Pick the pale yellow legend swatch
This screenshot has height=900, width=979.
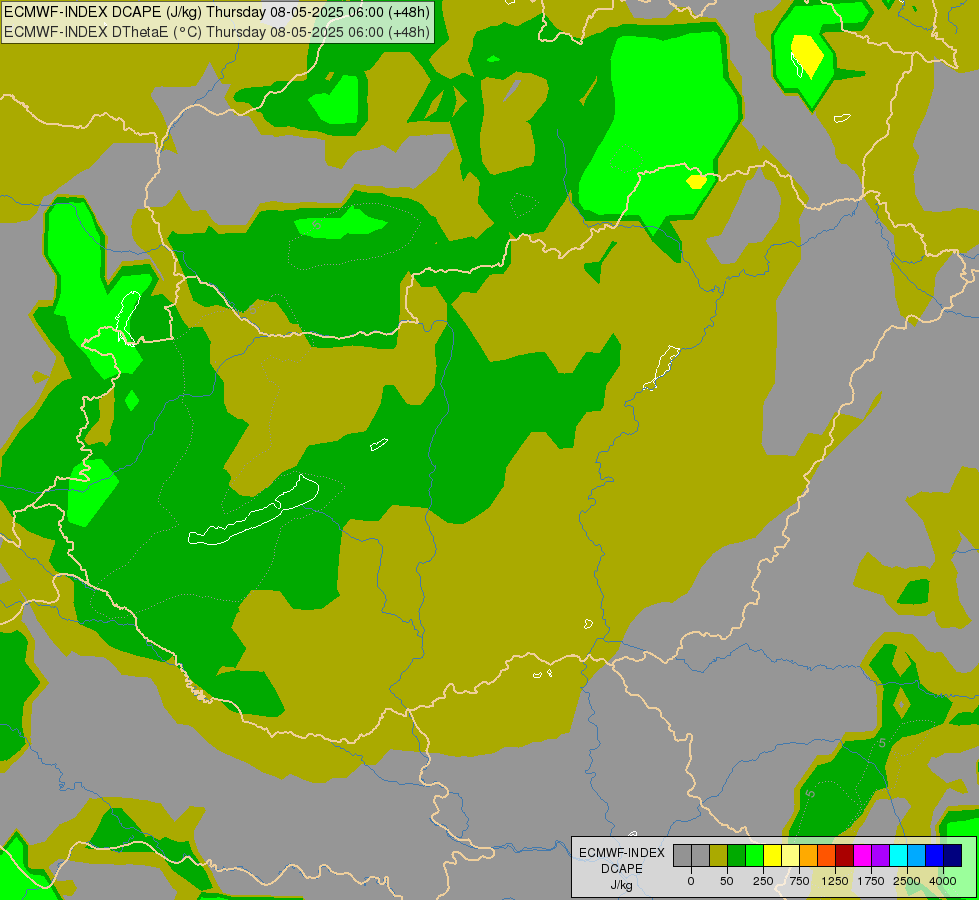790,855
